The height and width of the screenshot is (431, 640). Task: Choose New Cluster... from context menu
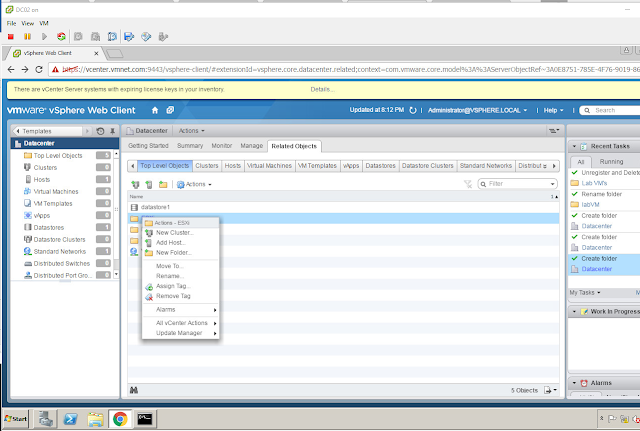click(180, 233)
